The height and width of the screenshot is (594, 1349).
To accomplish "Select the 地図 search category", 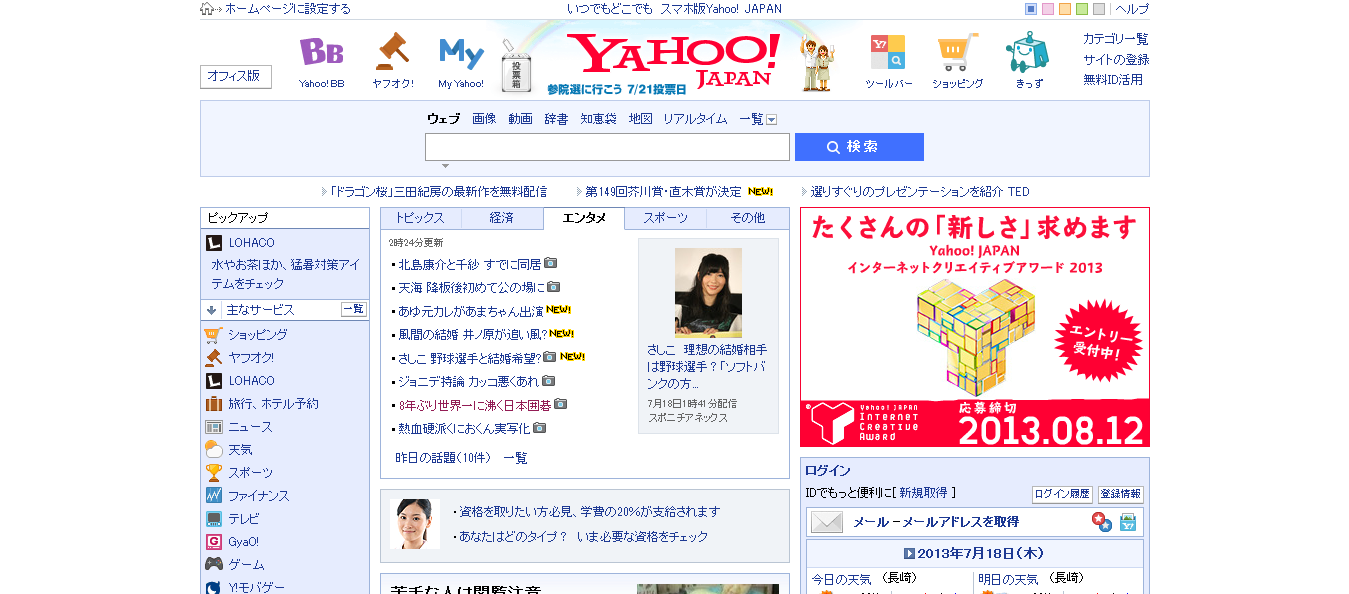I will pyautogui.click(x=640, y=119).
